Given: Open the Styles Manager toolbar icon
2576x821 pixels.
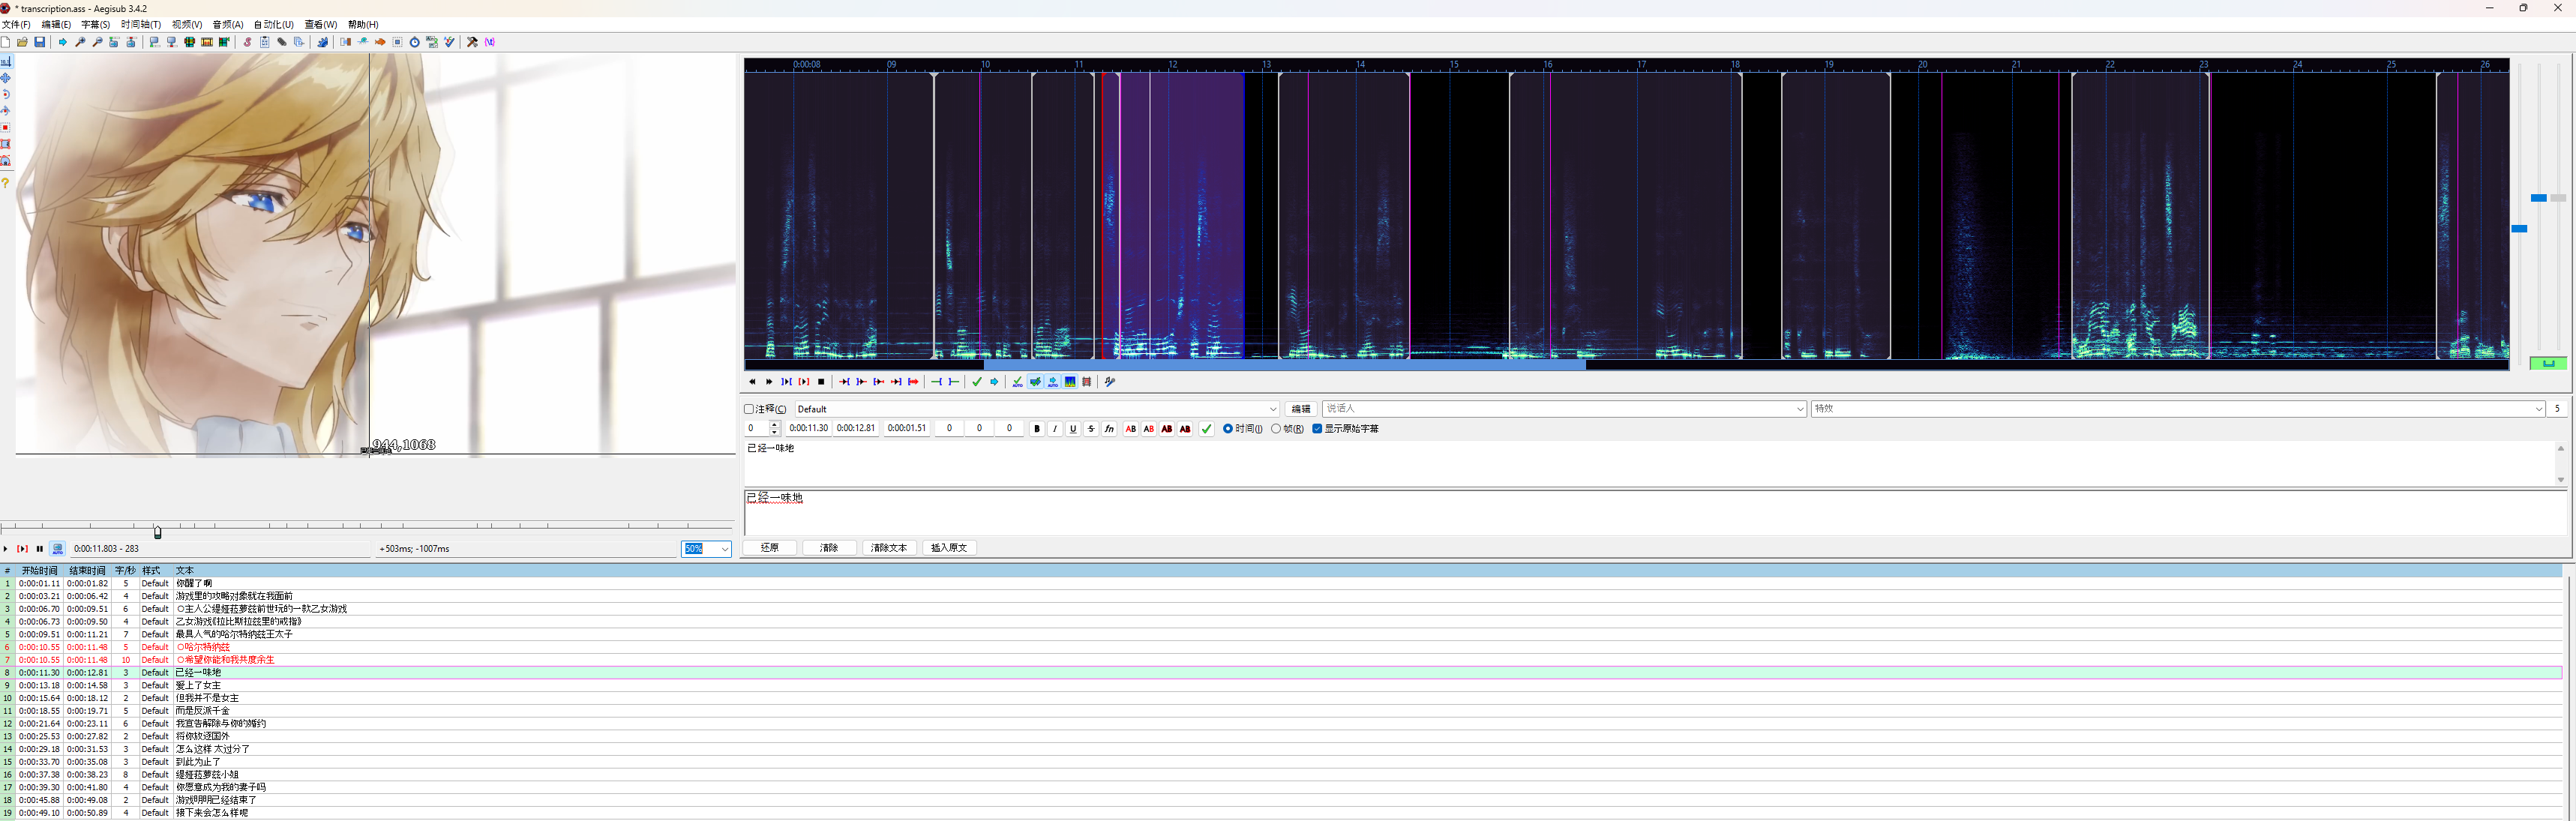Looking at the screenshot, I should pos(247,42).
